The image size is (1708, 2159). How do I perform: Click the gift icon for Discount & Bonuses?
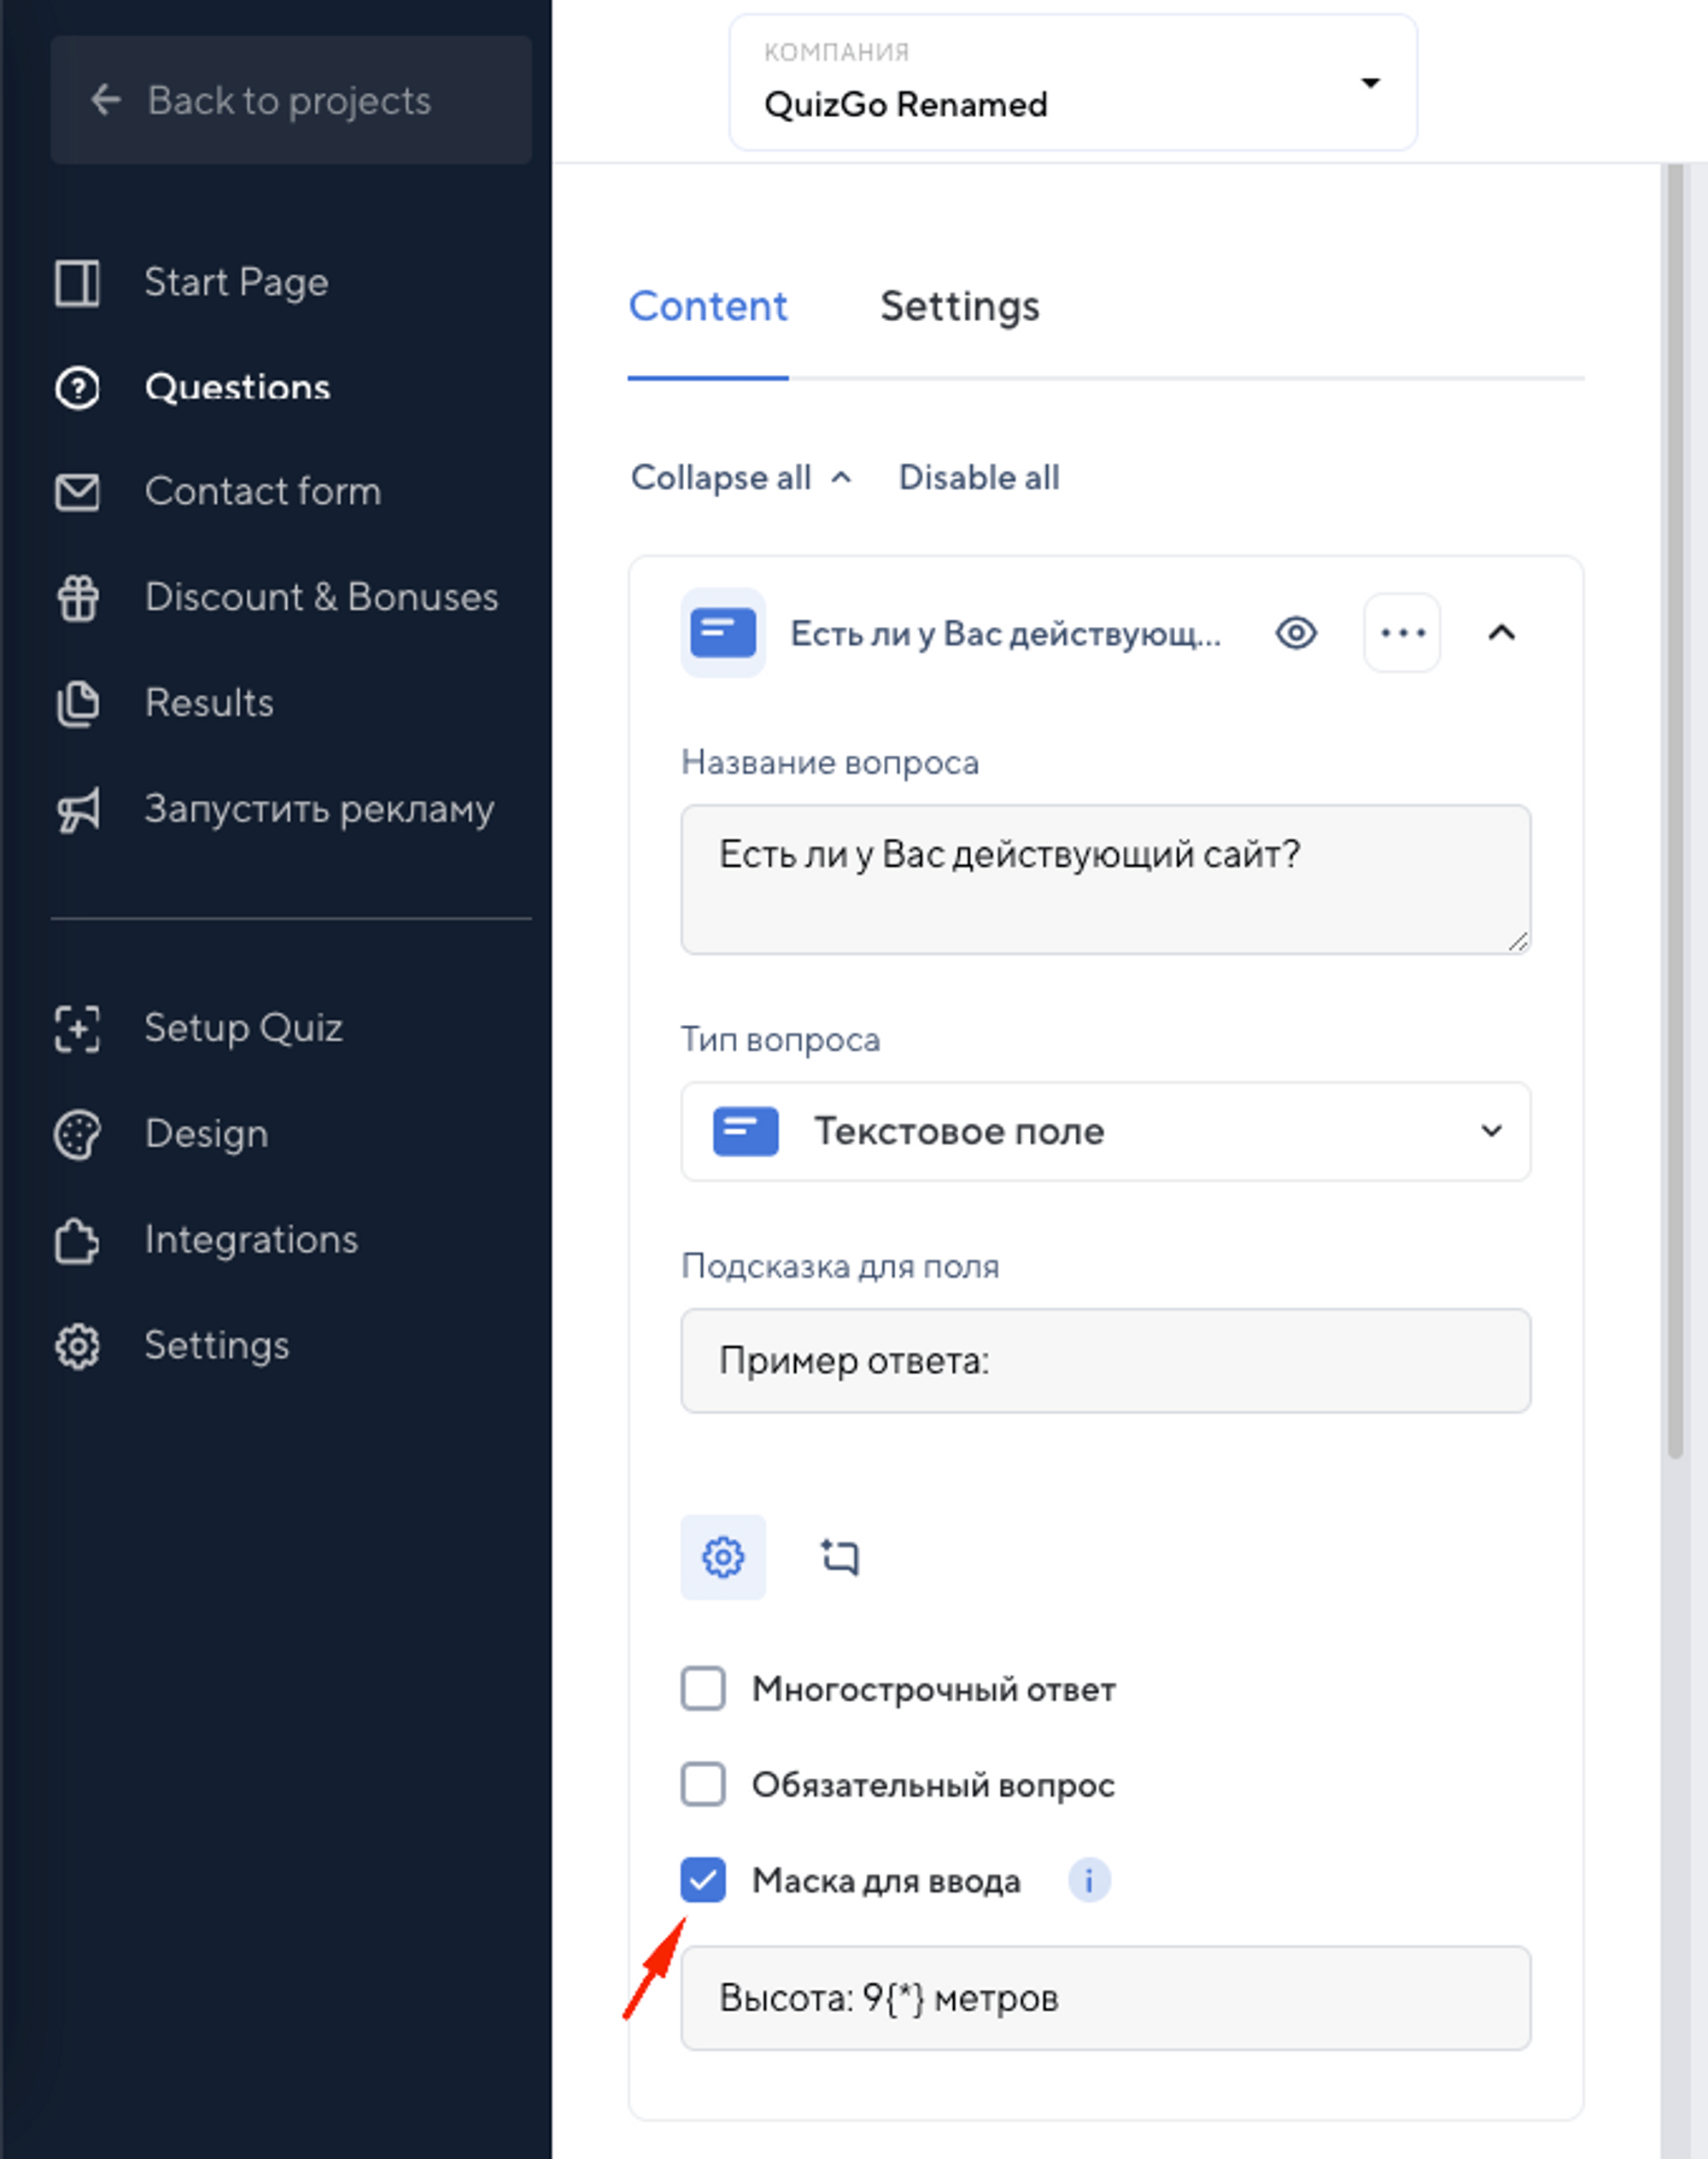coord(77,598)
